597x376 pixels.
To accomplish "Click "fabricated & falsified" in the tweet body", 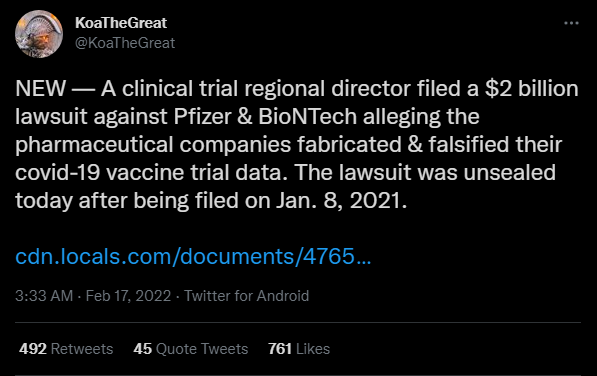I will pyautogui.click(x=403, y=145).
